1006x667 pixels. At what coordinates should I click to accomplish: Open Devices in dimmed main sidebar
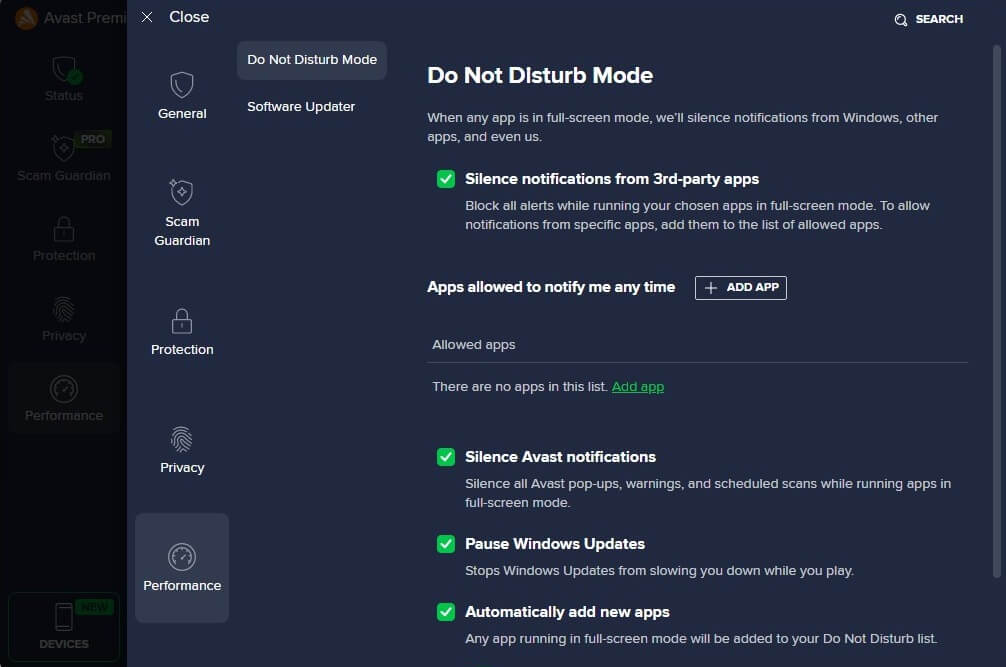[64, 627]
